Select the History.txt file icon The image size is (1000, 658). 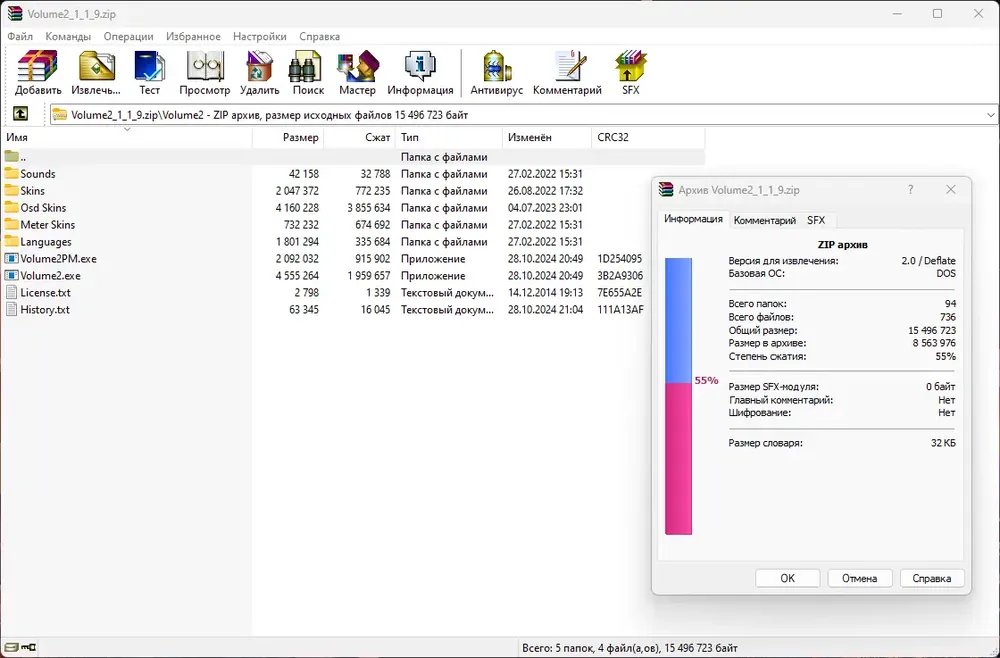click(11, 309)
